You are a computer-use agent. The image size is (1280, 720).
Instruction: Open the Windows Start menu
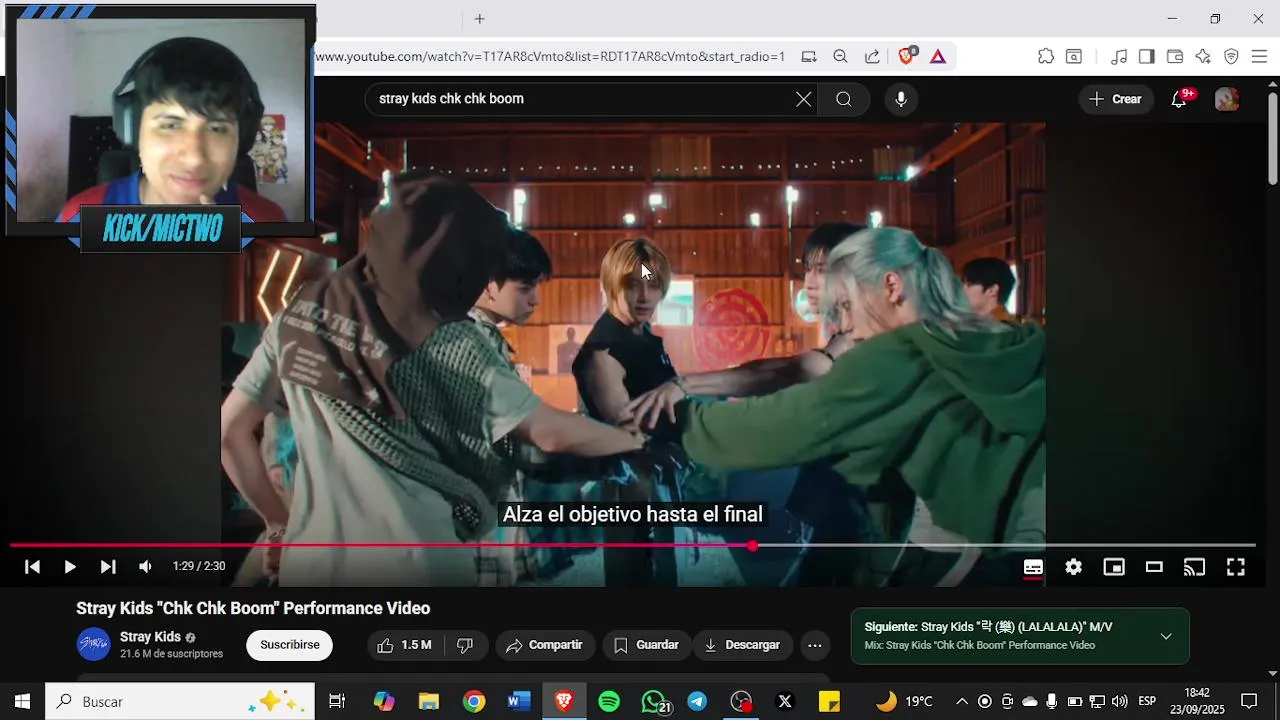point(22,701)
